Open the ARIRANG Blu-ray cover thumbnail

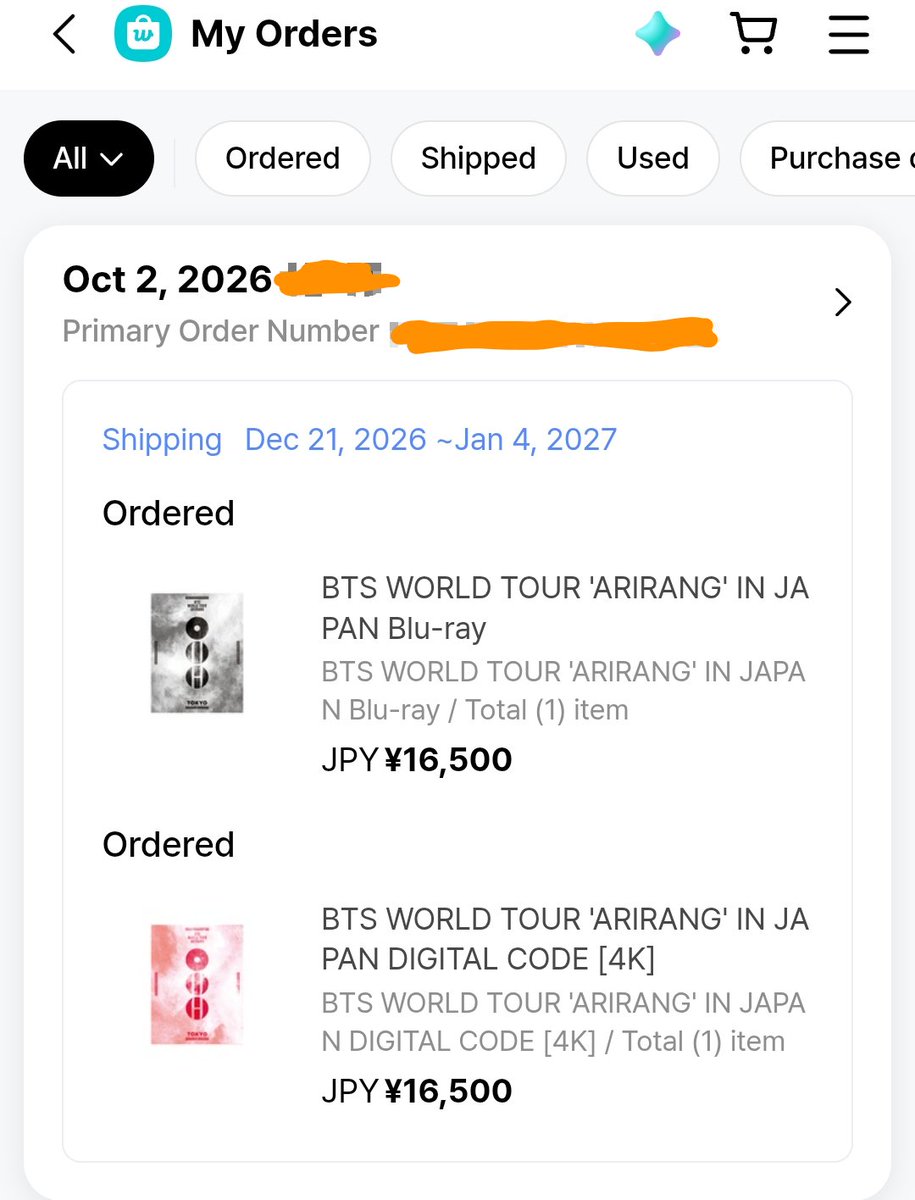[197, 653]
